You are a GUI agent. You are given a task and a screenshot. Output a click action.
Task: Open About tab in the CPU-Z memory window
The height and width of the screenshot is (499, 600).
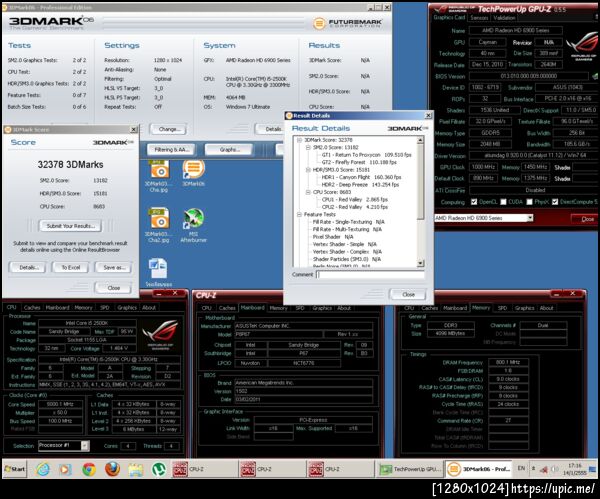coord(546,308)
